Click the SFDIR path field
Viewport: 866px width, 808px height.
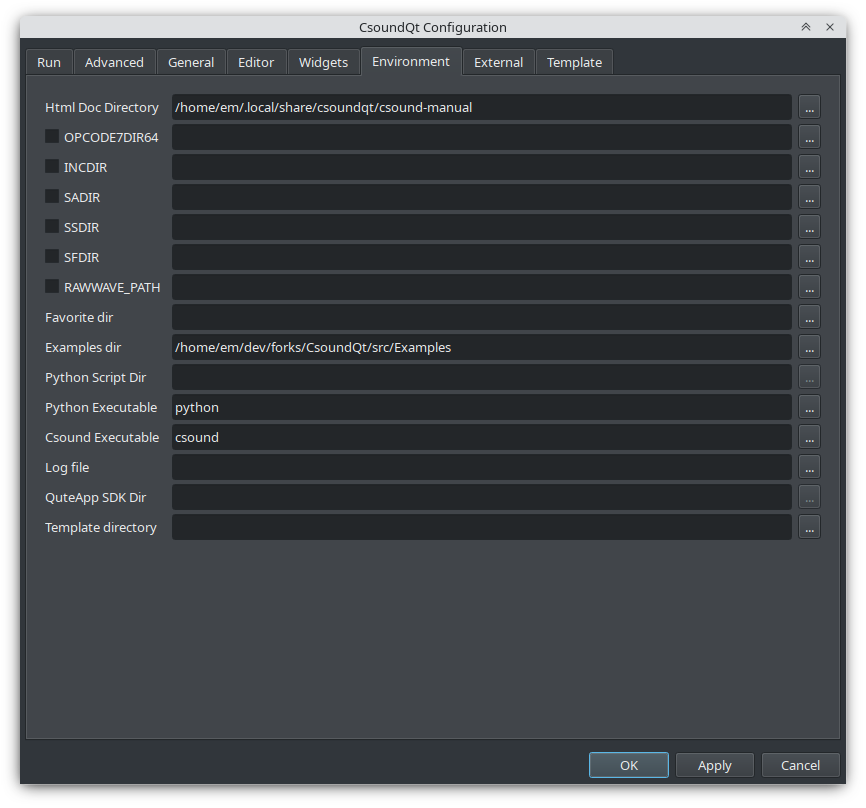(482, 257)
